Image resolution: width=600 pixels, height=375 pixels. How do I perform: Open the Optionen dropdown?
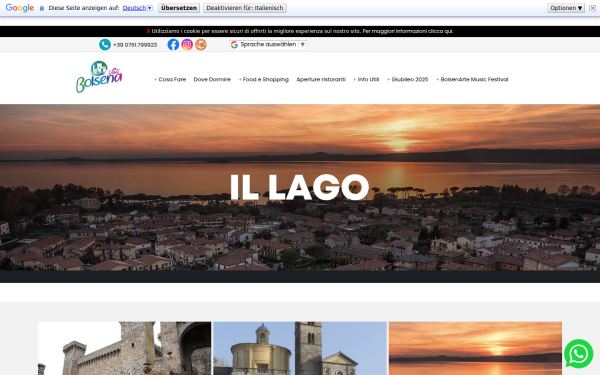[566, 8]
